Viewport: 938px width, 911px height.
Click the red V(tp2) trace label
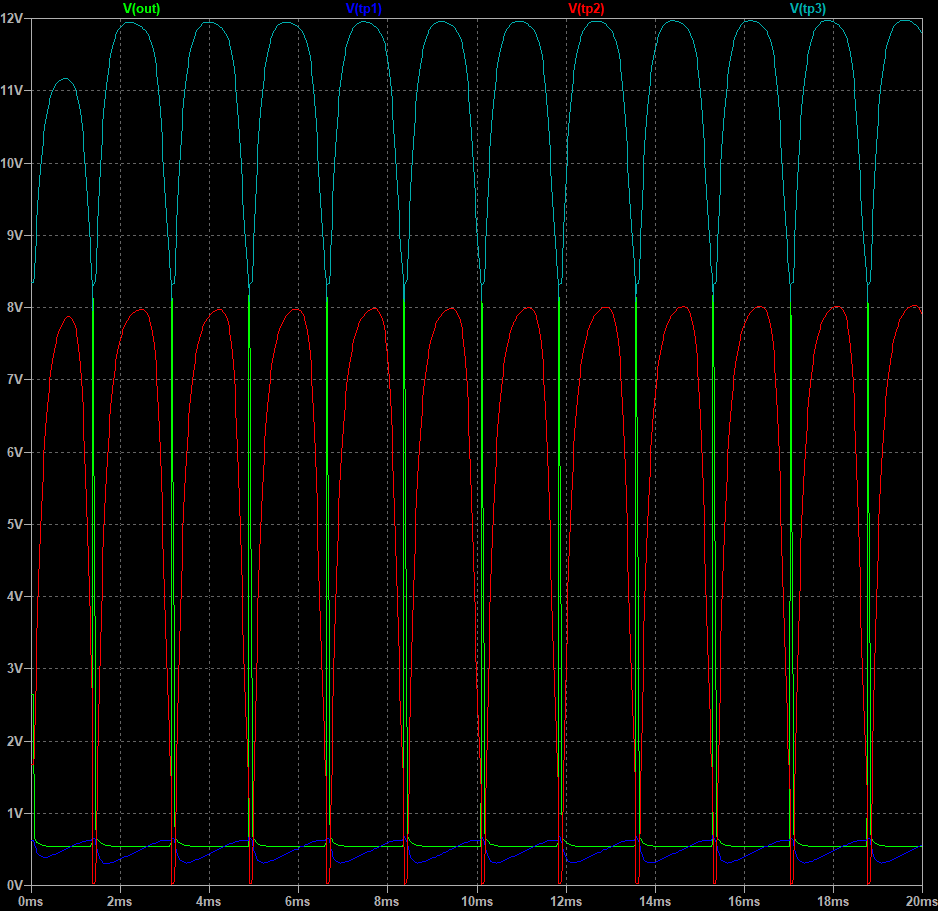(x=586, y=9)
